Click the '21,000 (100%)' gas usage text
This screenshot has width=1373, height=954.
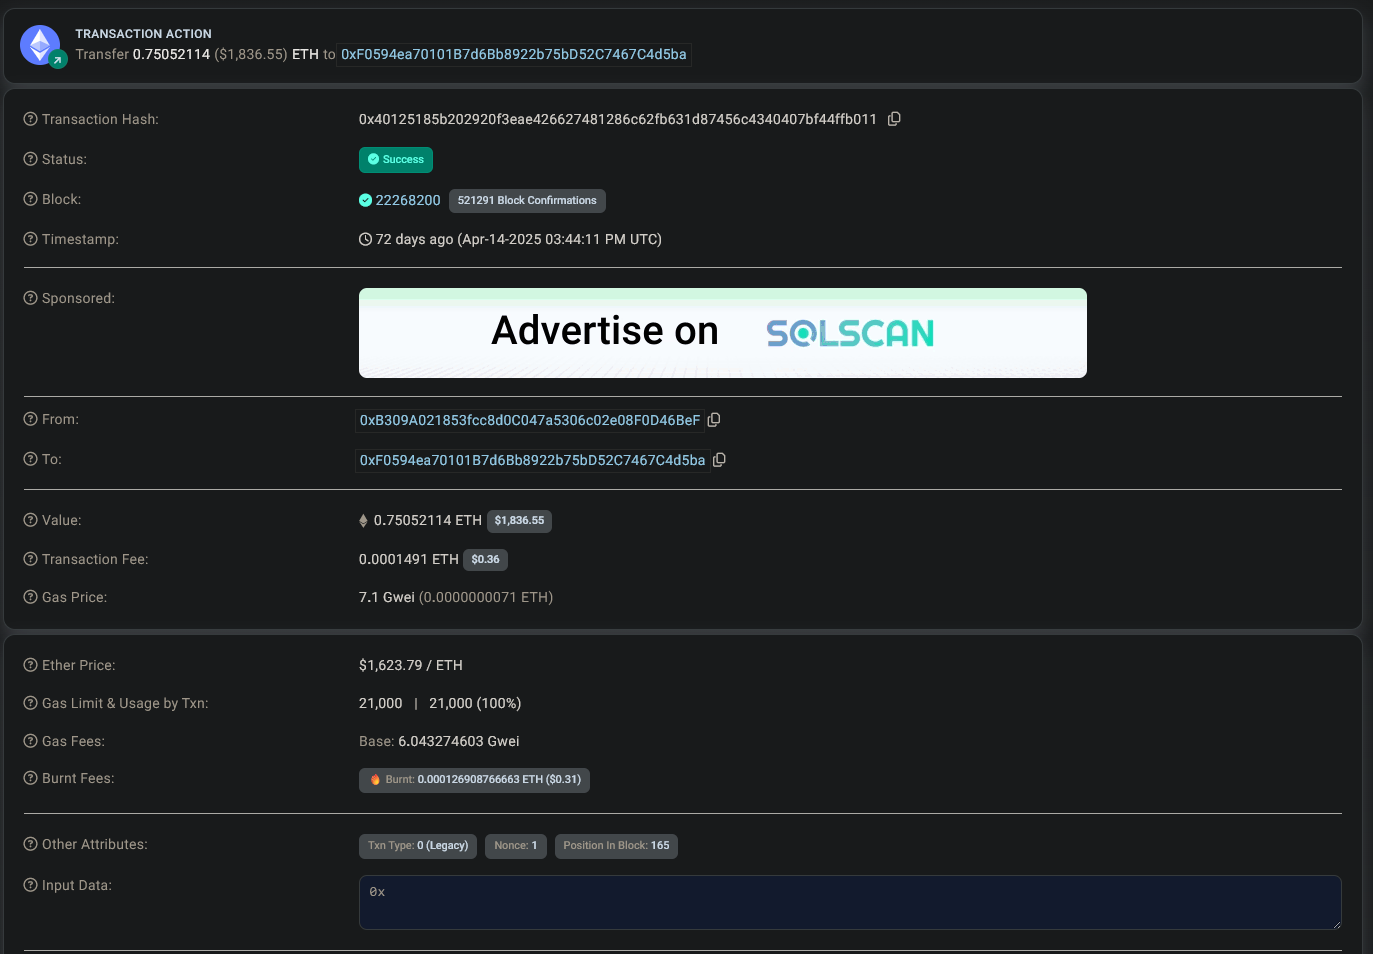[475, 703]
